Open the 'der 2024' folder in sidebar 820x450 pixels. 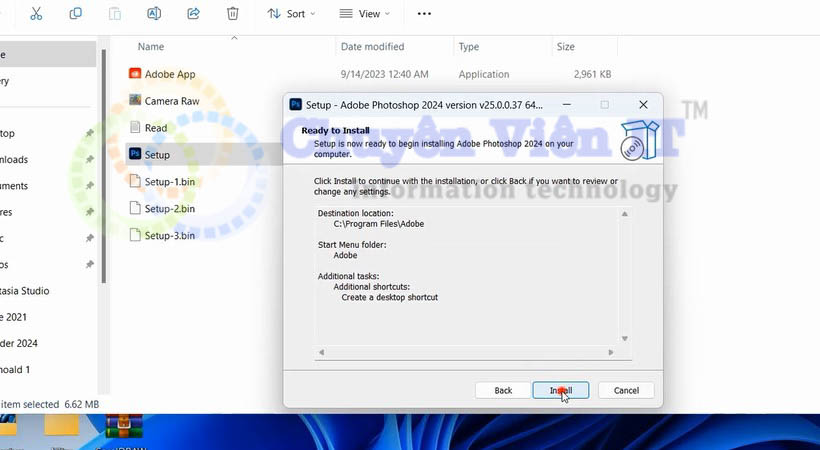(19, 343)
